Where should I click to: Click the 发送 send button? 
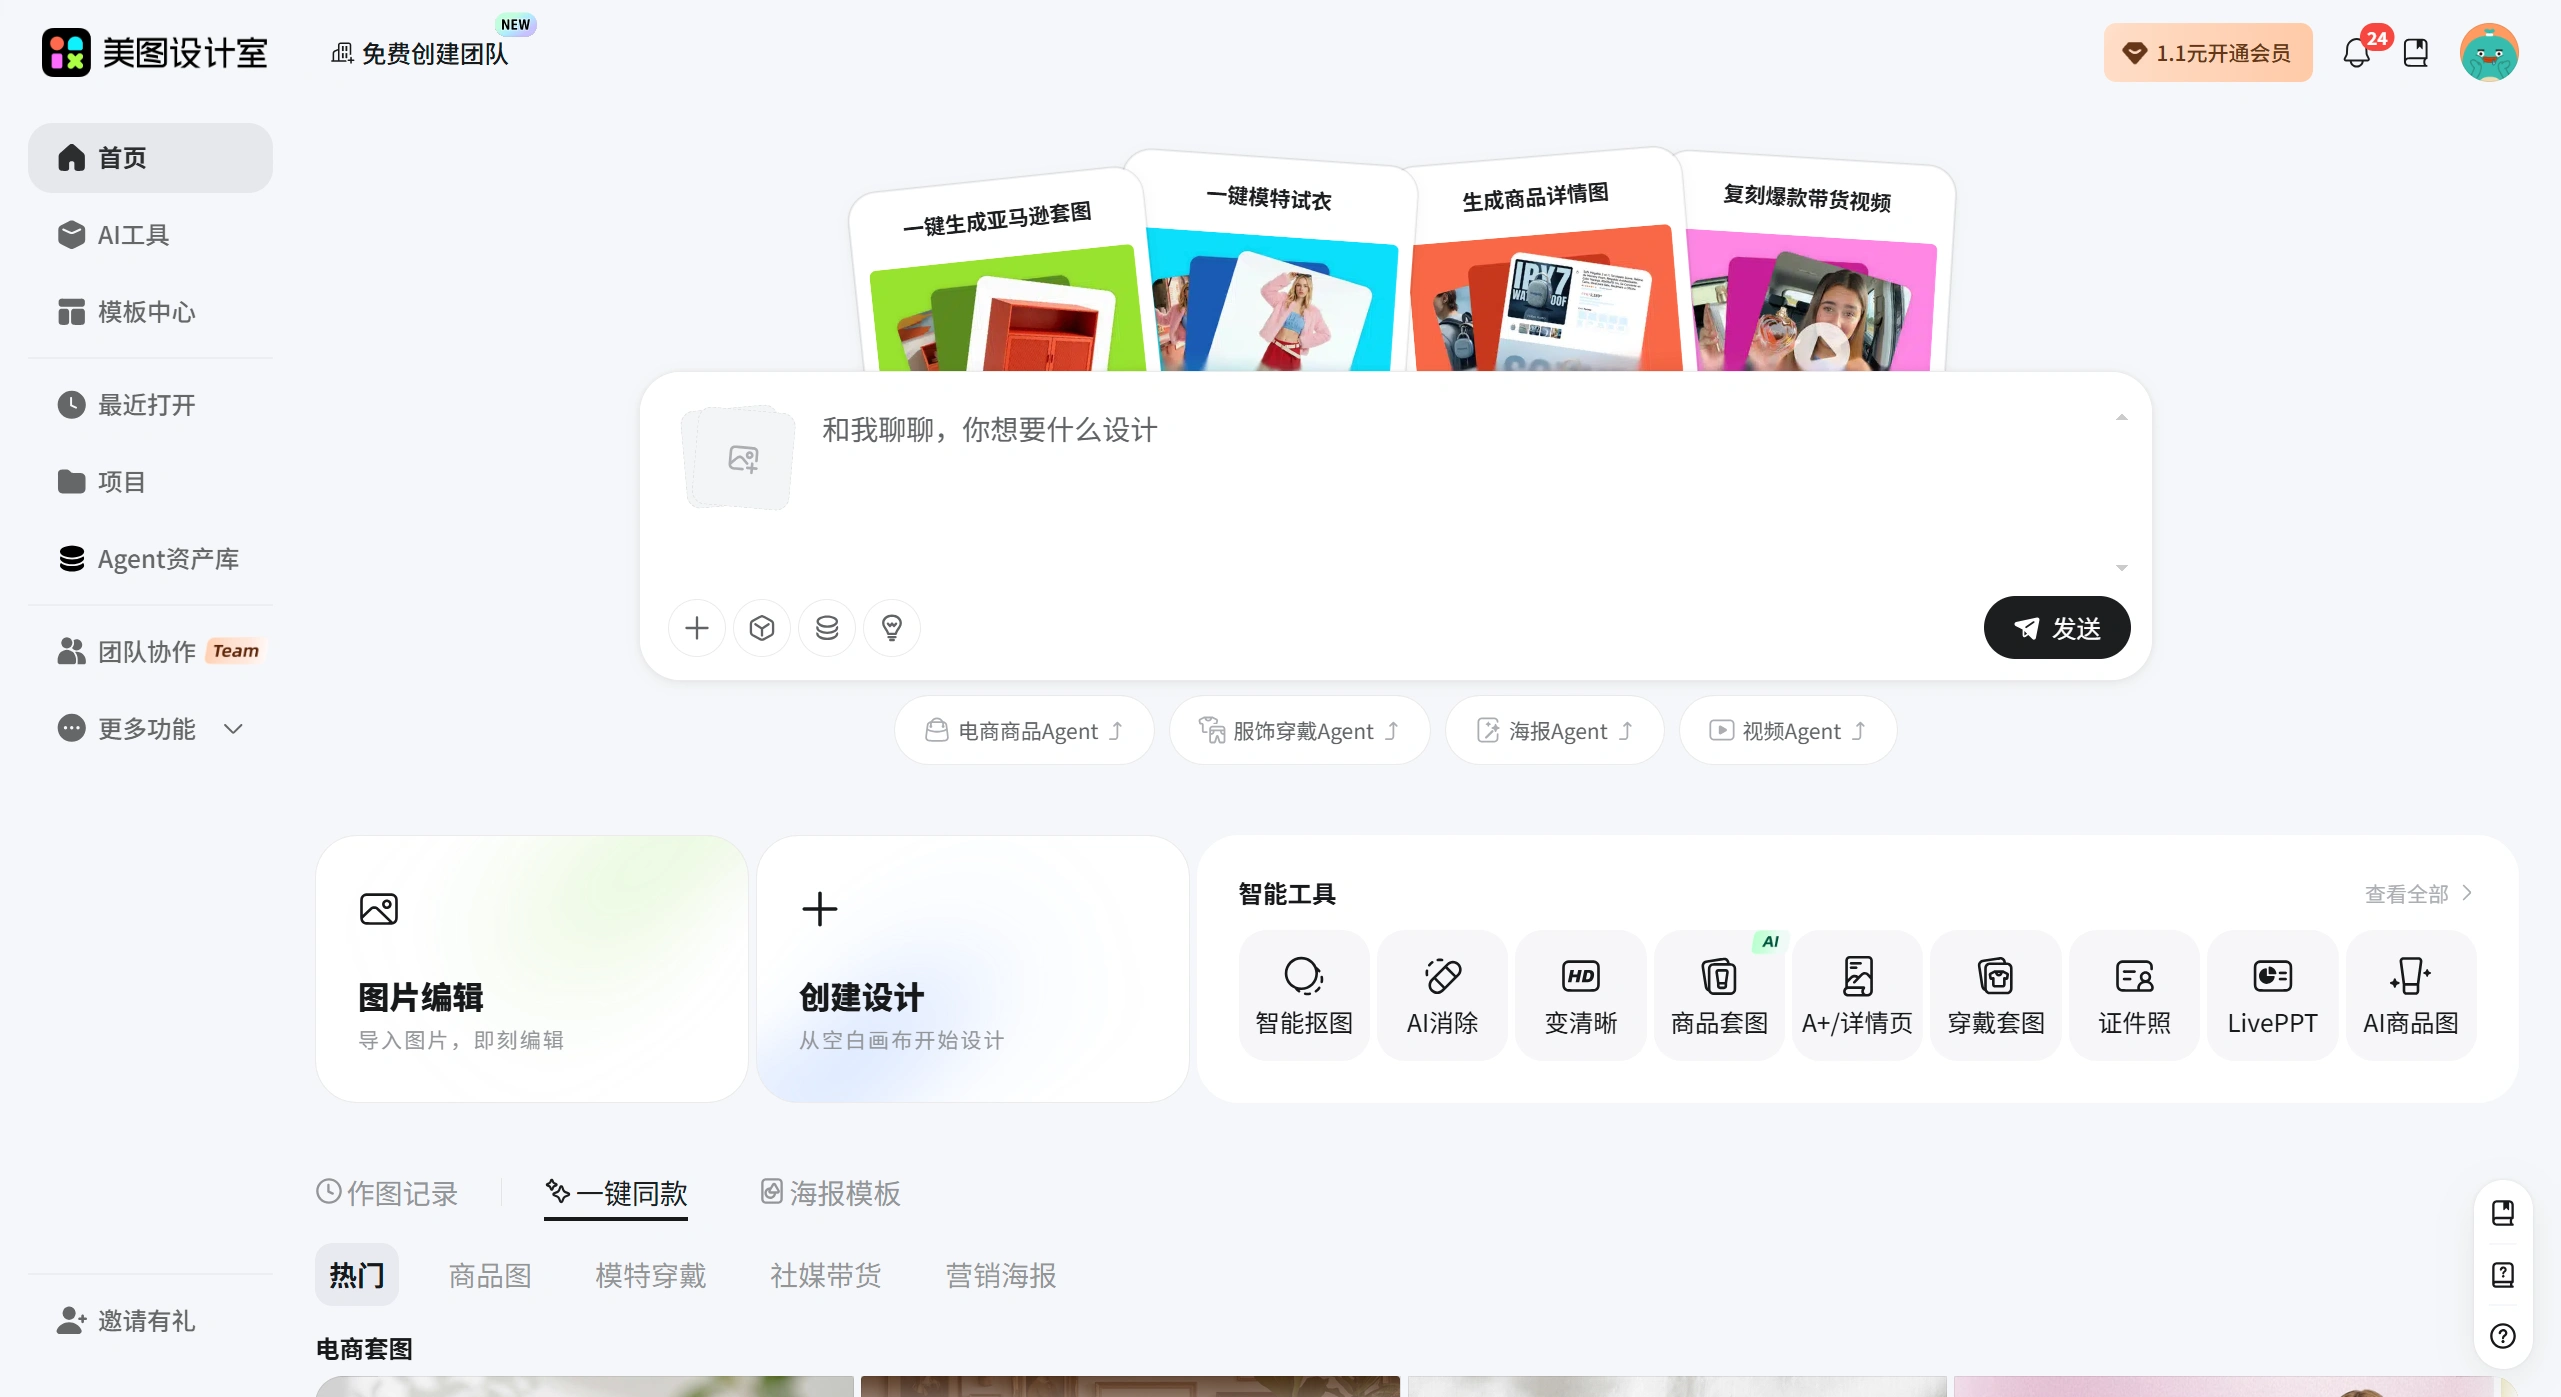(x=2056, y=627)
